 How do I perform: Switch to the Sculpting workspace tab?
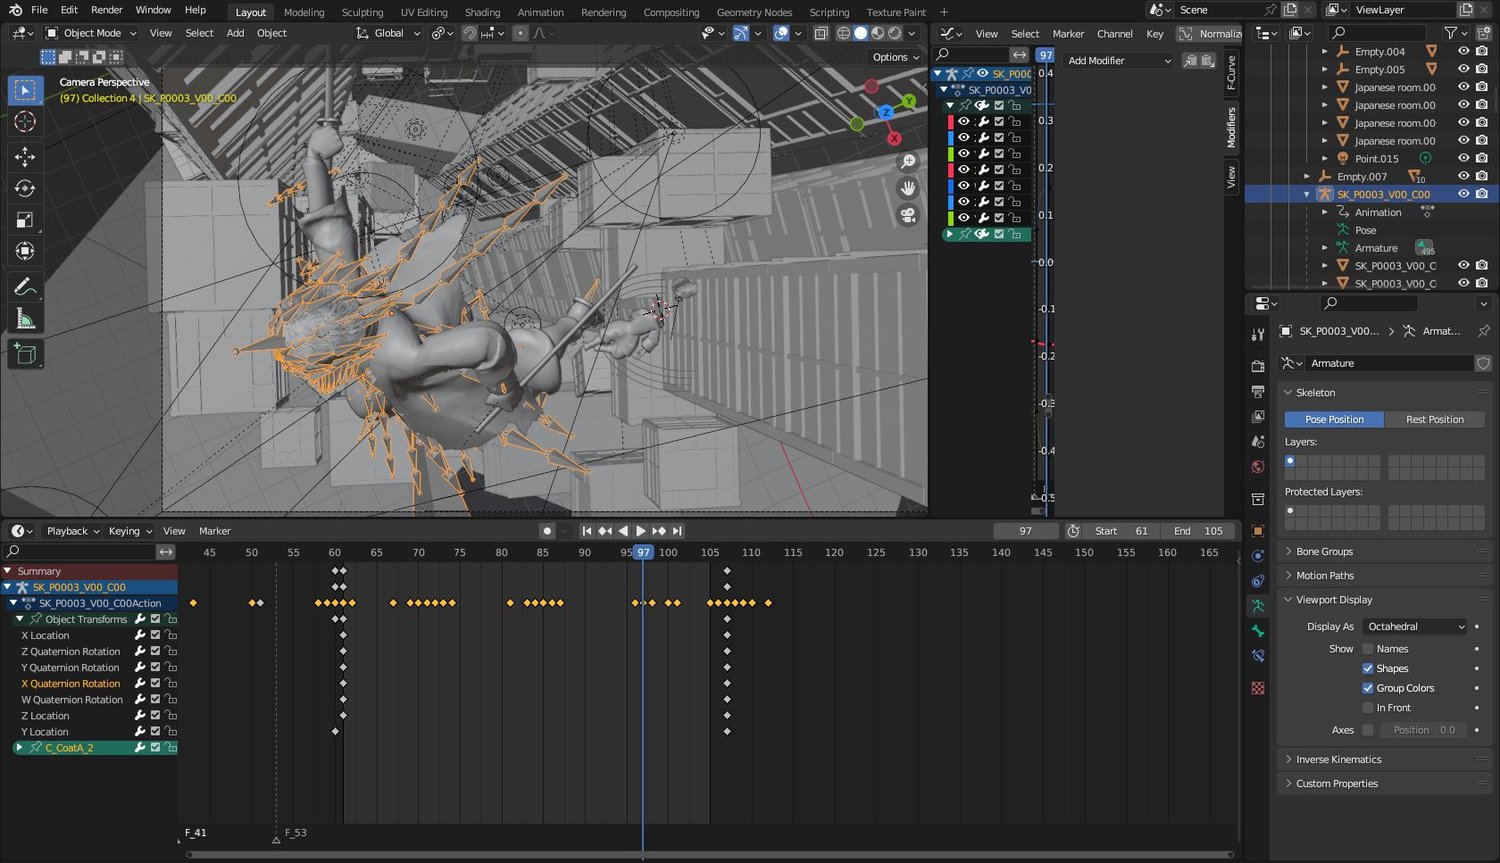tap(362, 12)
